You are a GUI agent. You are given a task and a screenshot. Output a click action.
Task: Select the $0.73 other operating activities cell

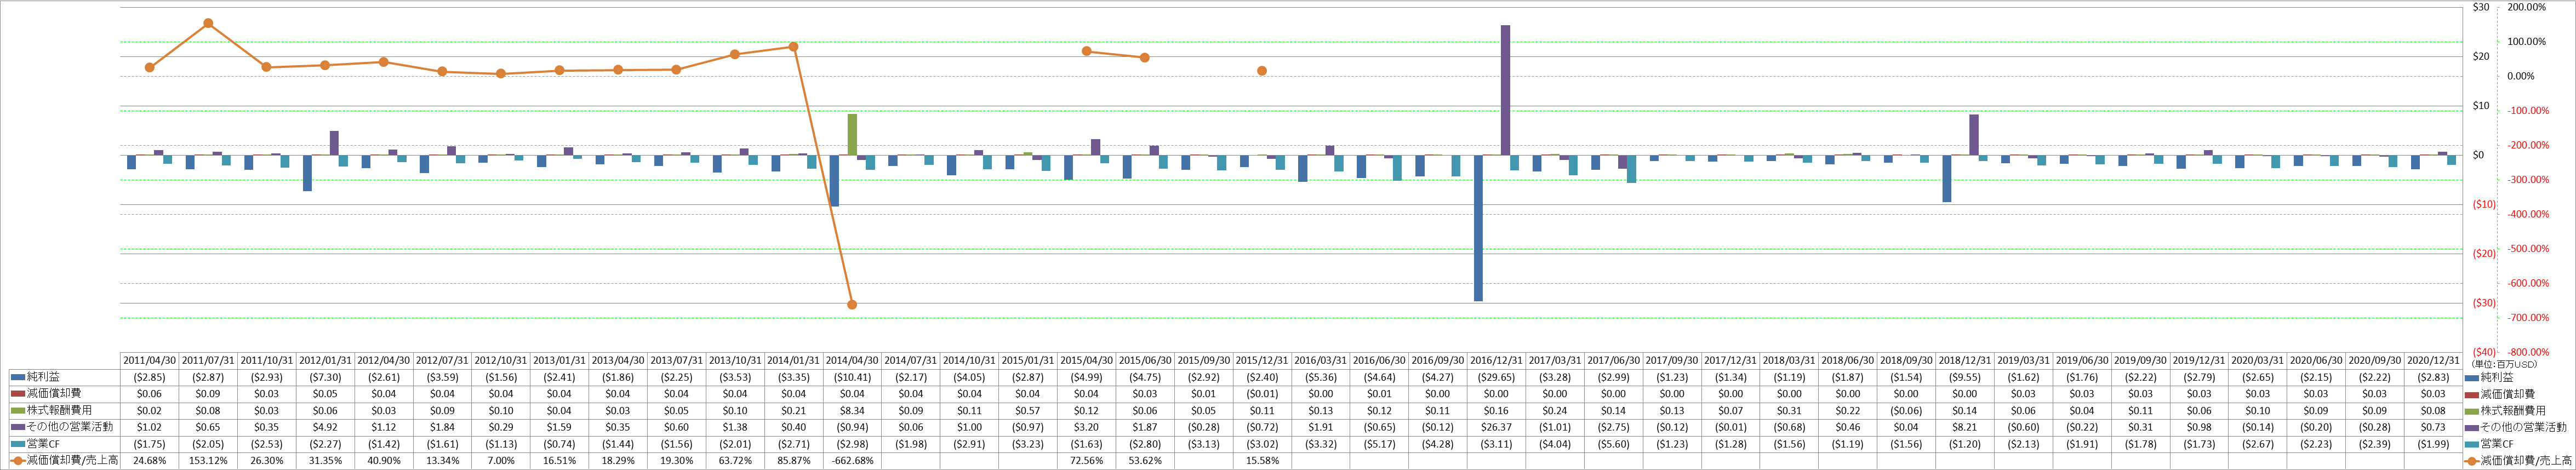pyautogui.click(x=2433, y=427)
